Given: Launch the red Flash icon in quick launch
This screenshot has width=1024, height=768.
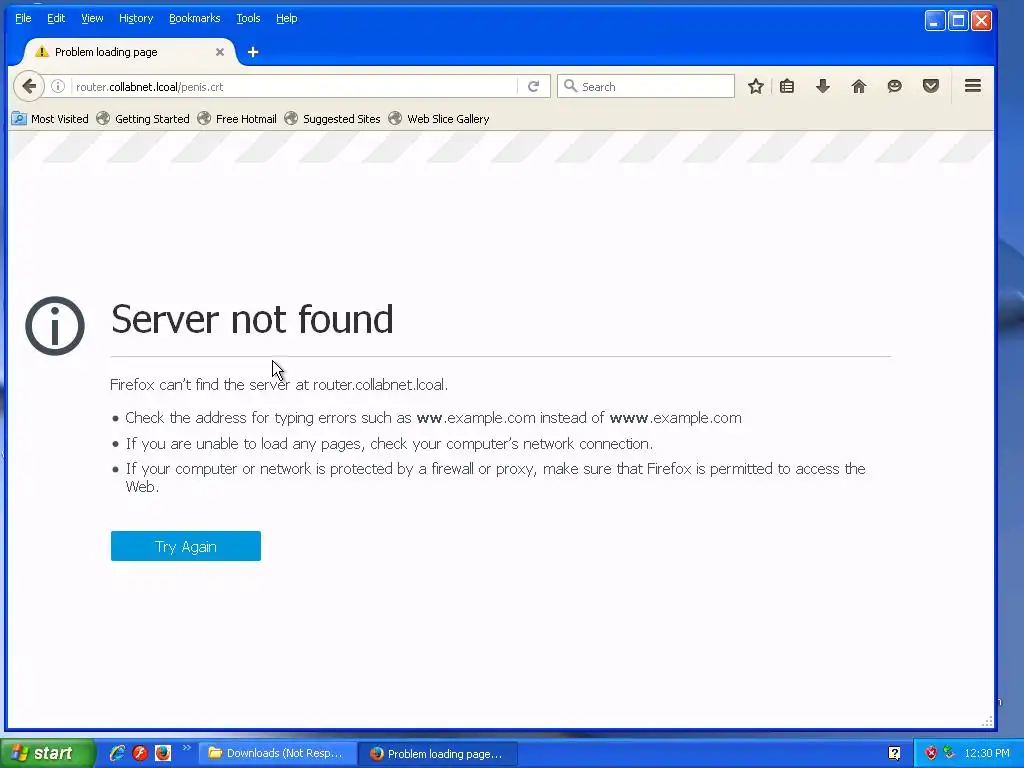Looking at the screenshot, I should [140, 753].
